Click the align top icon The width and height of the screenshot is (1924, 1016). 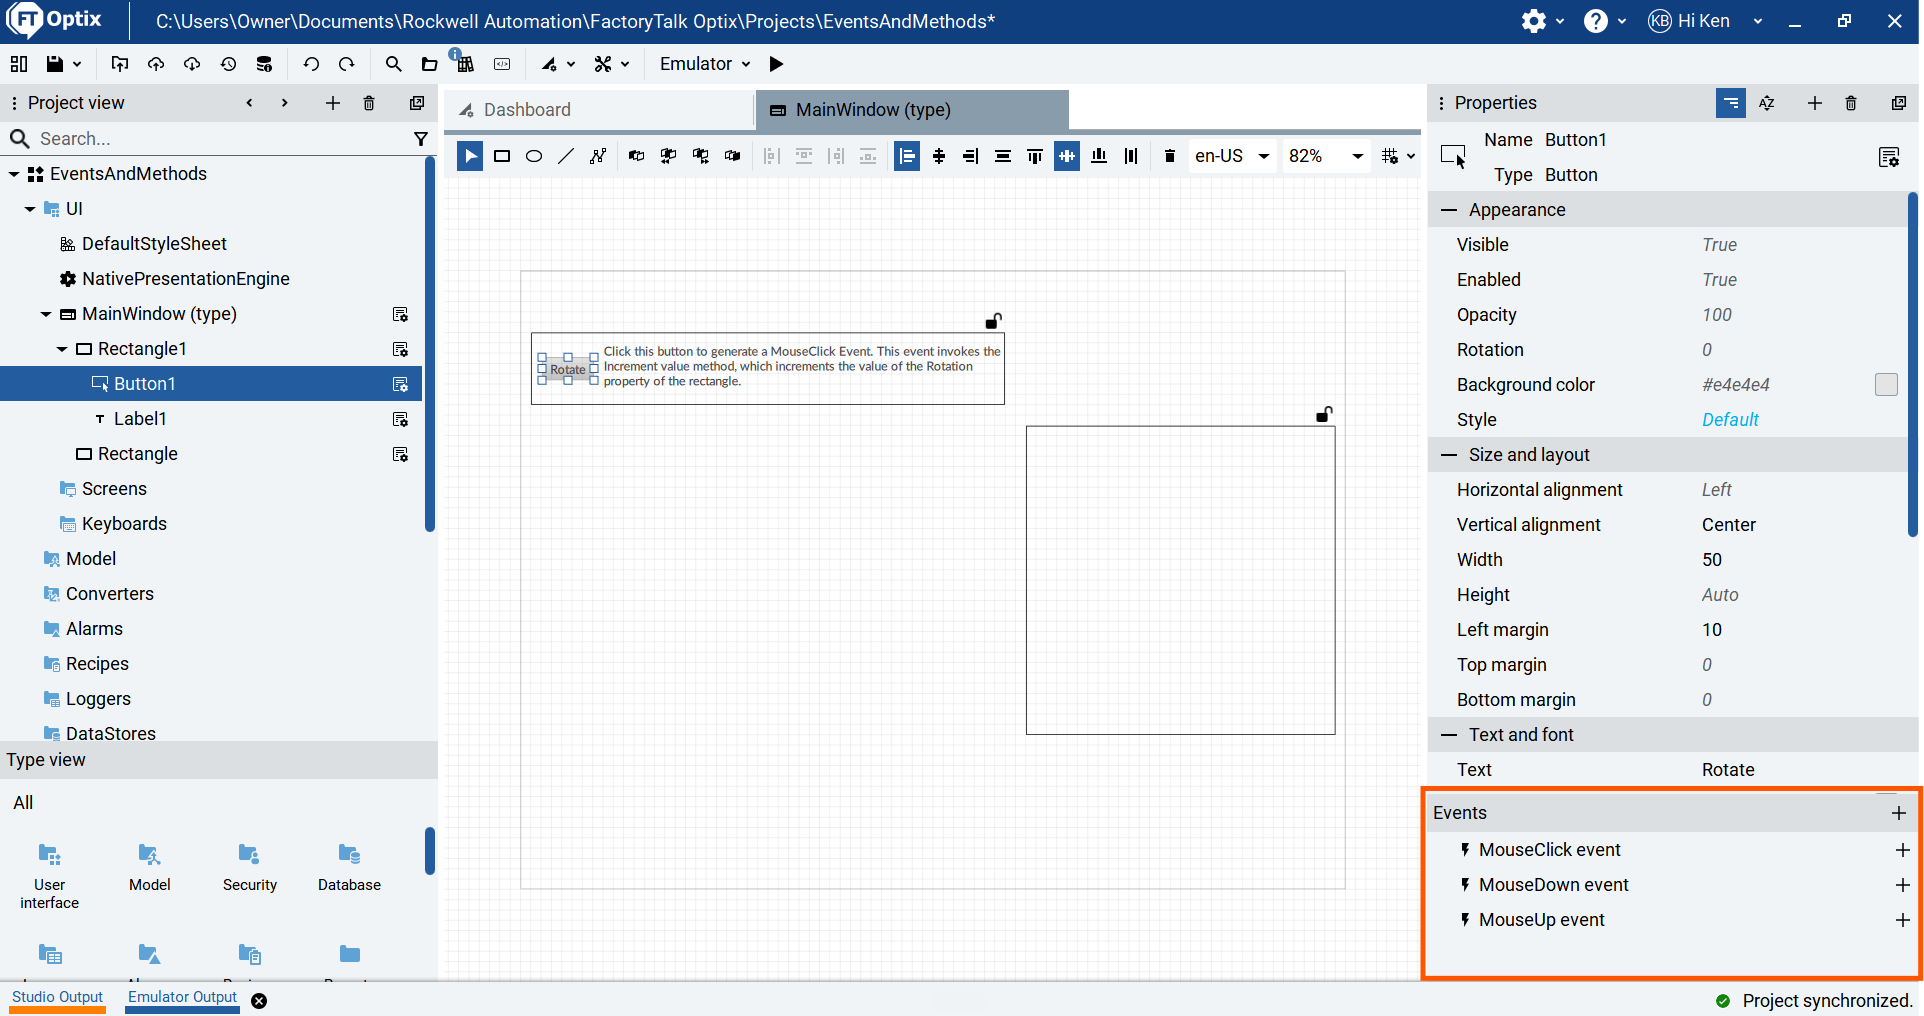(1035, 156)
